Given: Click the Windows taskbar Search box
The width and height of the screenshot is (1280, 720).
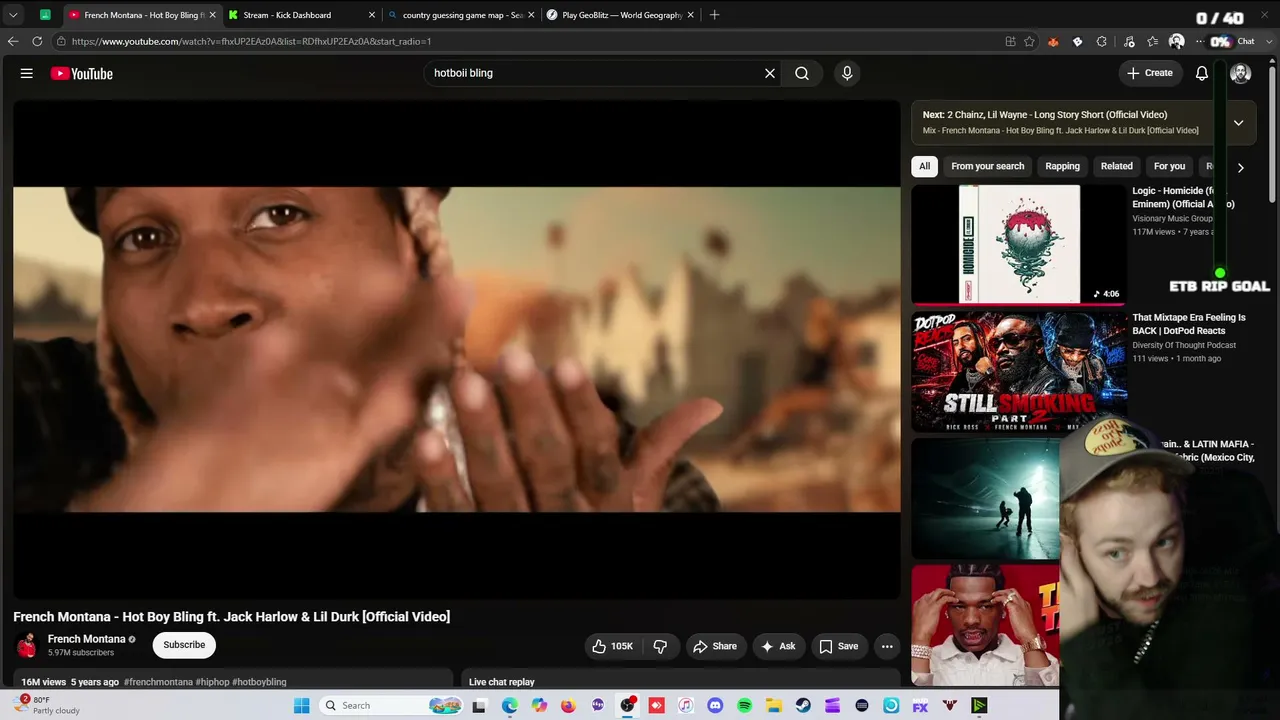Looking at the screenshot, I should click(x=392, y=705).
